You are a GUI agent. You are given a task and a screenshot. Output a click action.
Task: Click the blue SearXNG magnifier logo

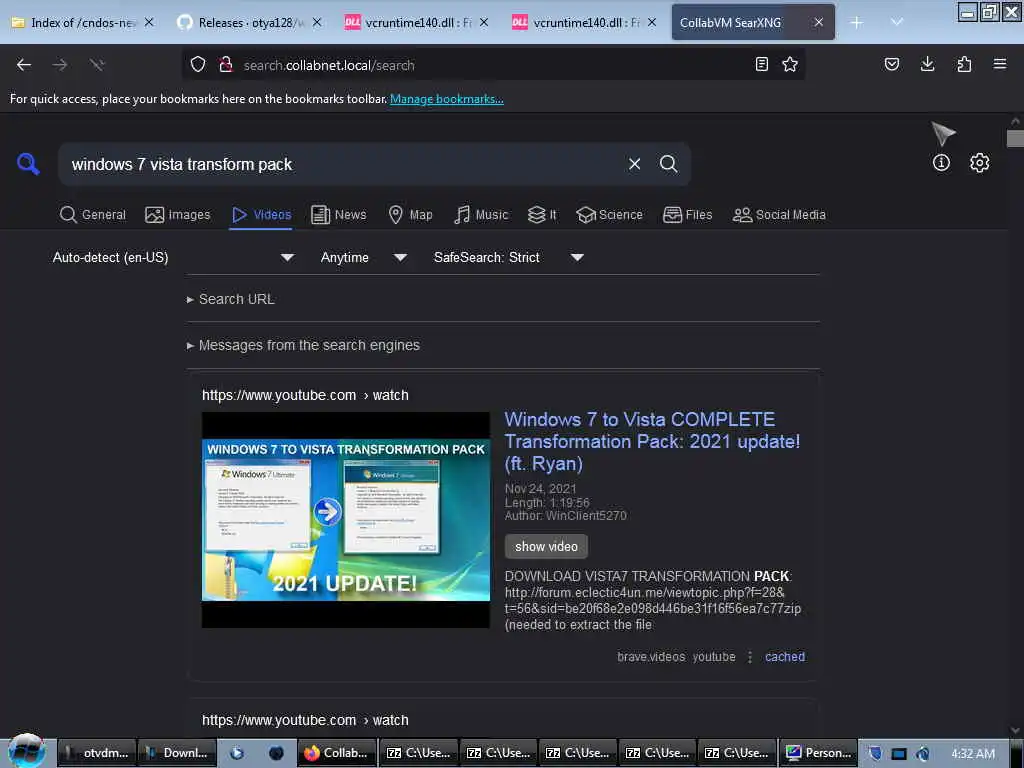(x=28, y=163)
